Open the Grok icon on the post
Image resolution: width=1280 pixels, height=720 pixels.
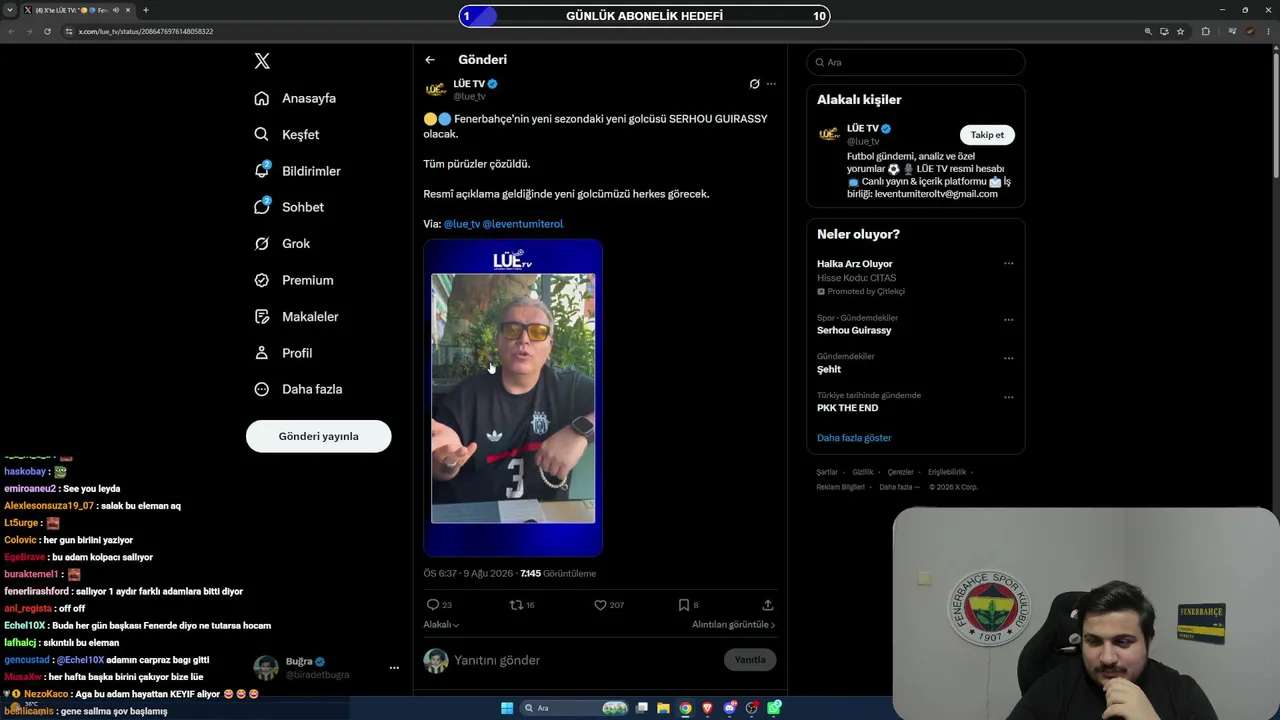pyautogui.click(x=754, y=84)
